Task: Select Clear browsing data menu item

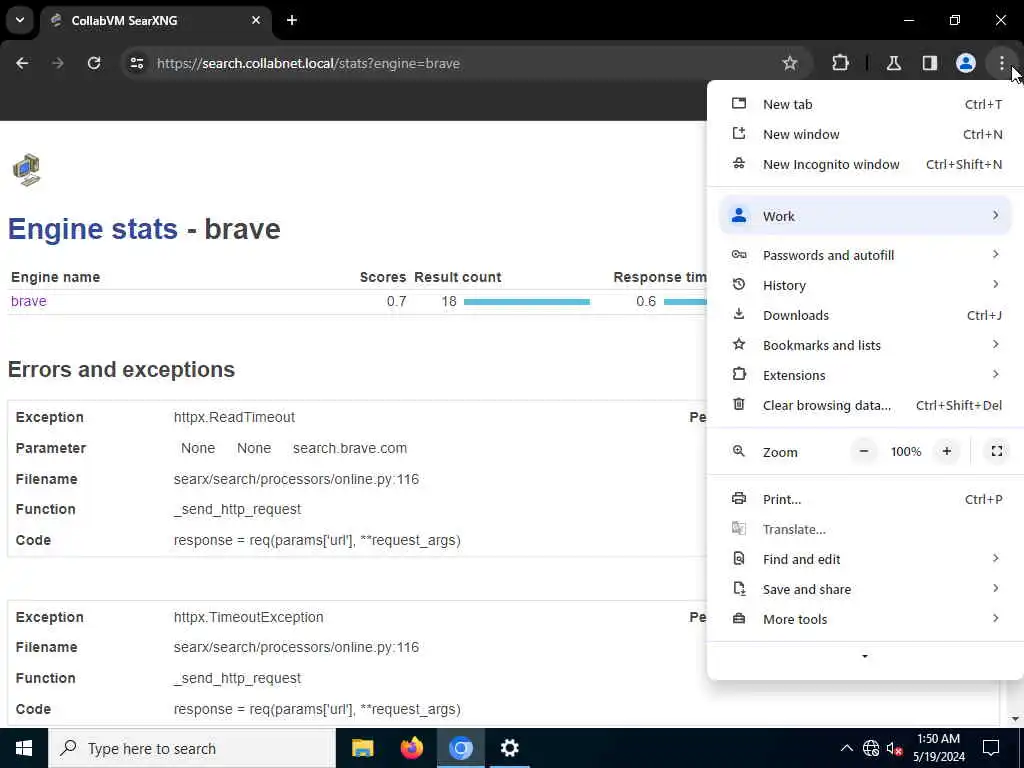Action: coord(865,406)
